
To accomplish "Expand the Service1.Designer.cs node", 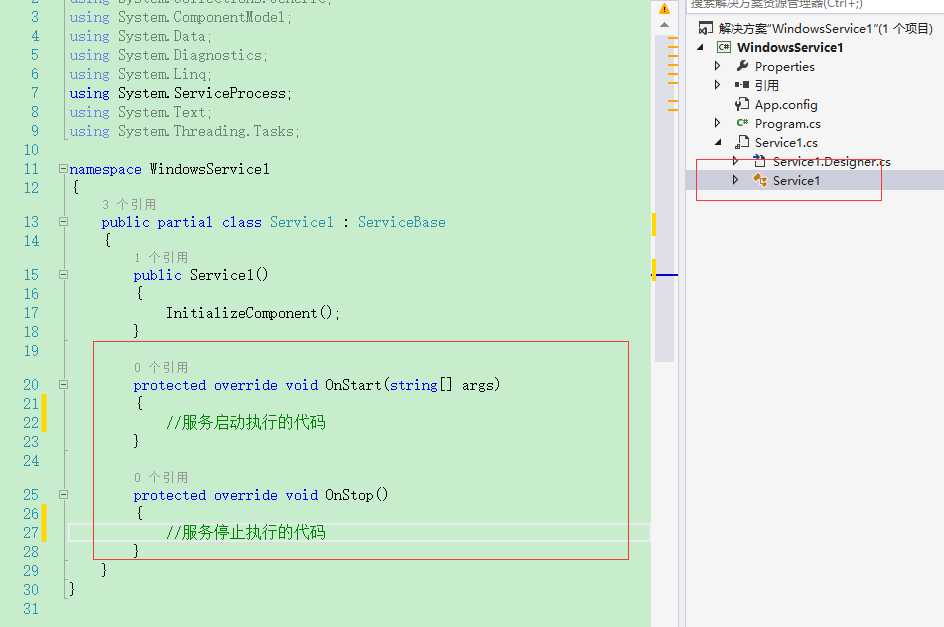I will pyautogui.click(x=735, y=161).
